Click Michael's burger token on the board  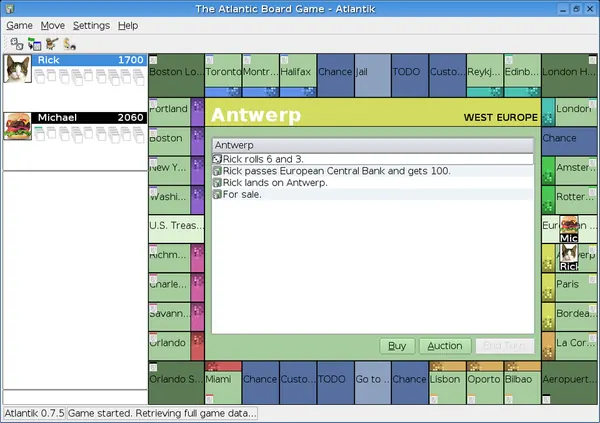pos(569,229)
